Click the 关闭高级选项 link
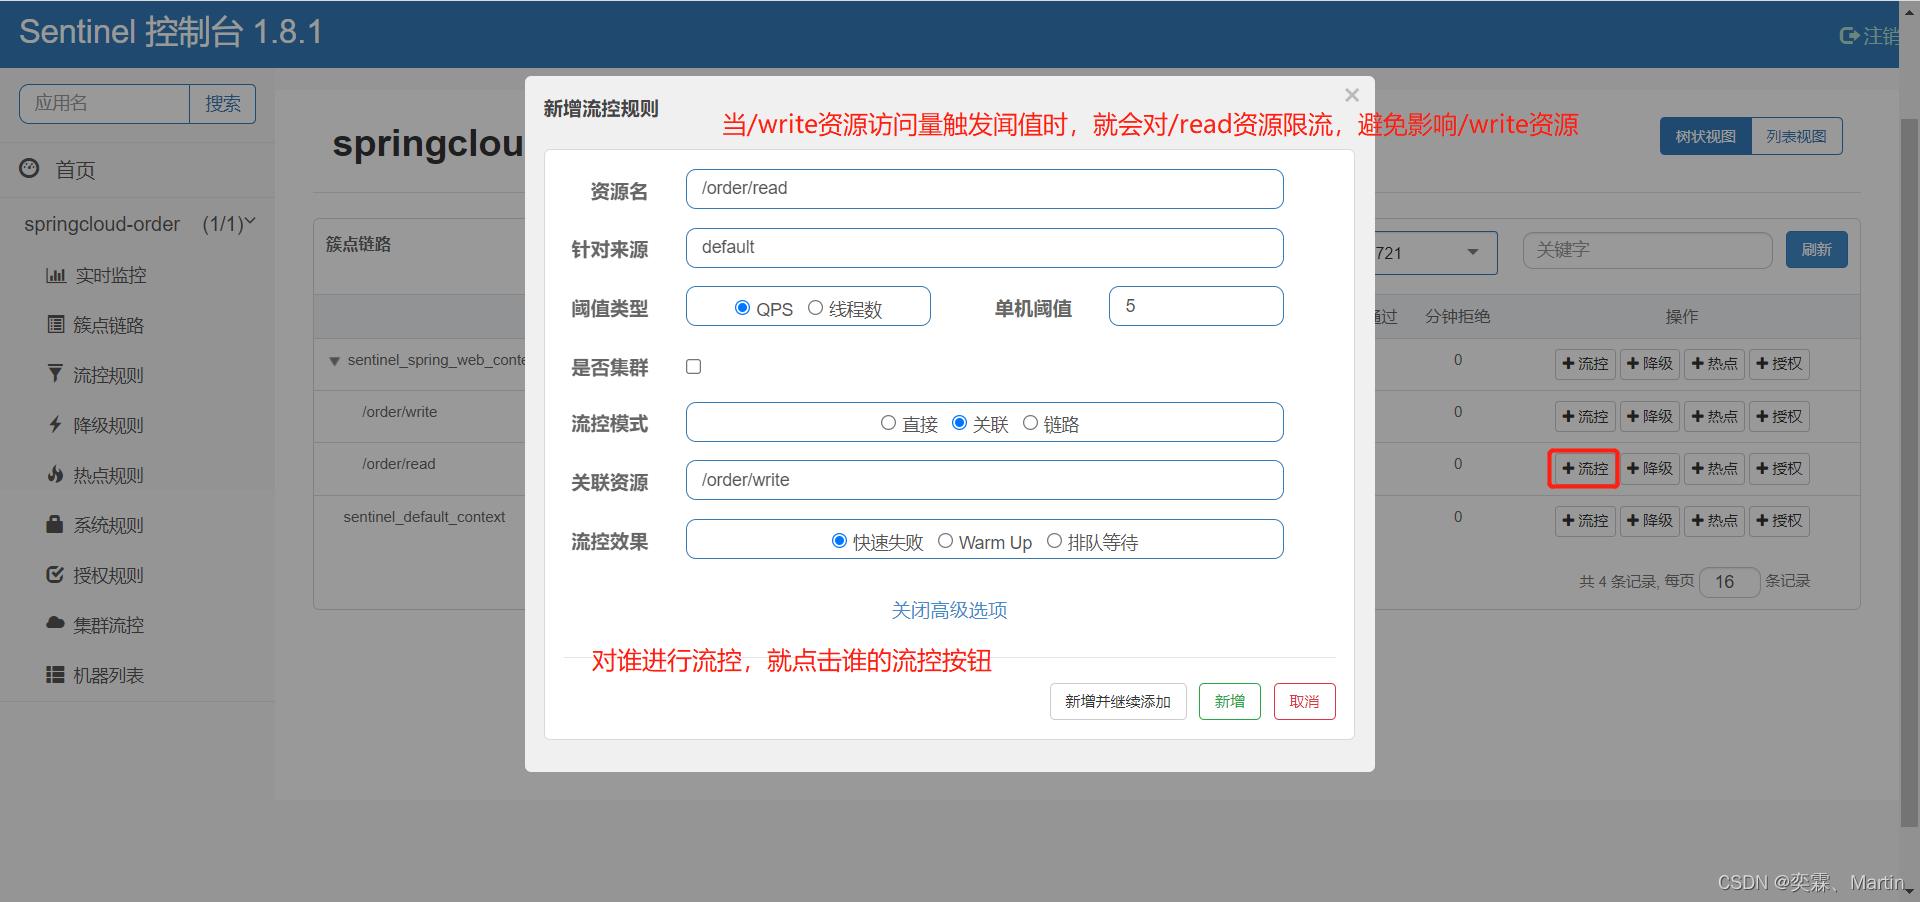Image resolution: width=1920 pixels, height=902 pixels. pos(949,610)
